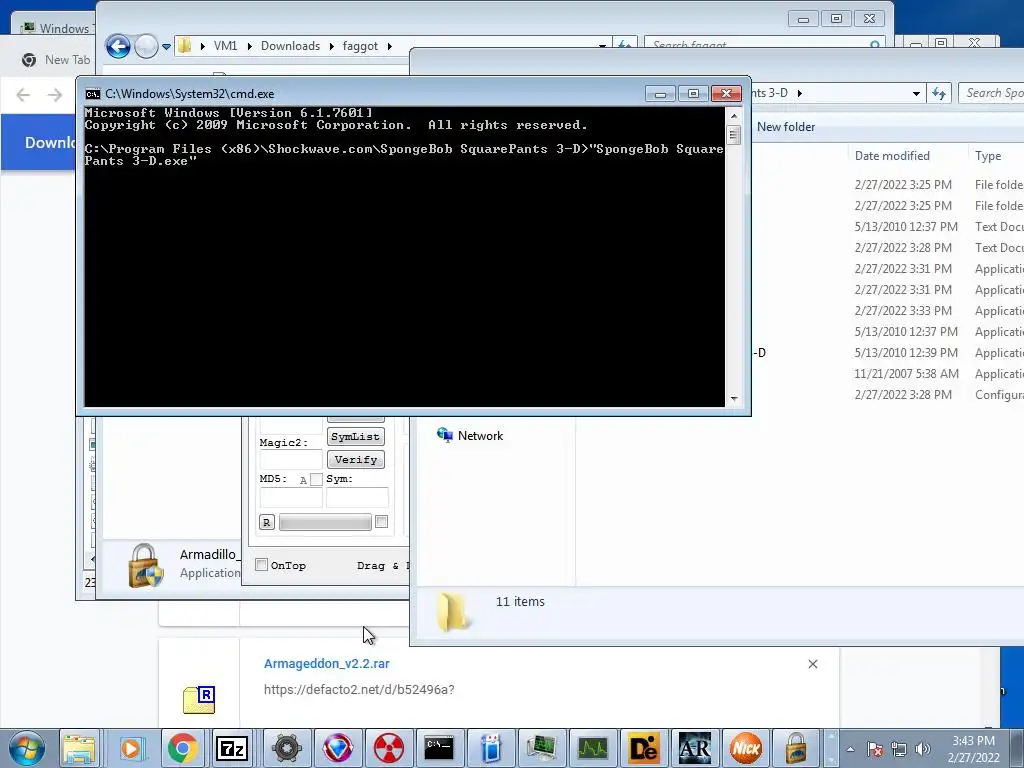Open the clock showing 3:43 PM
Image resolution: width=1024 pixels, height=768 pixels.
tap(973, 741)
